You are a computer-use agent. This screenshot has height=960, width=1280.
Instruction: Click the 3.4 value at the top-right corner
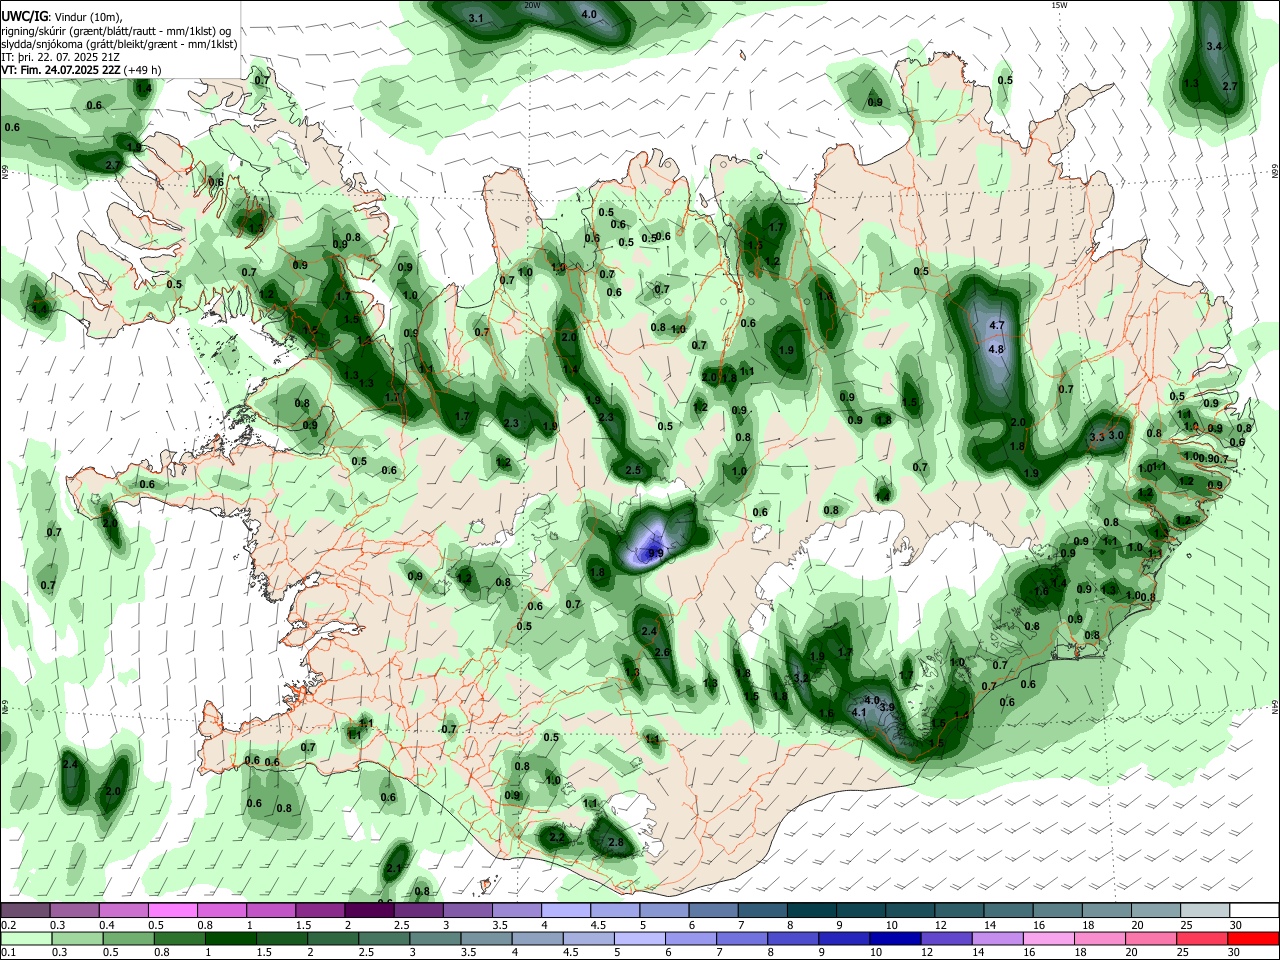pyautogui.click(x=1214, y=46)
